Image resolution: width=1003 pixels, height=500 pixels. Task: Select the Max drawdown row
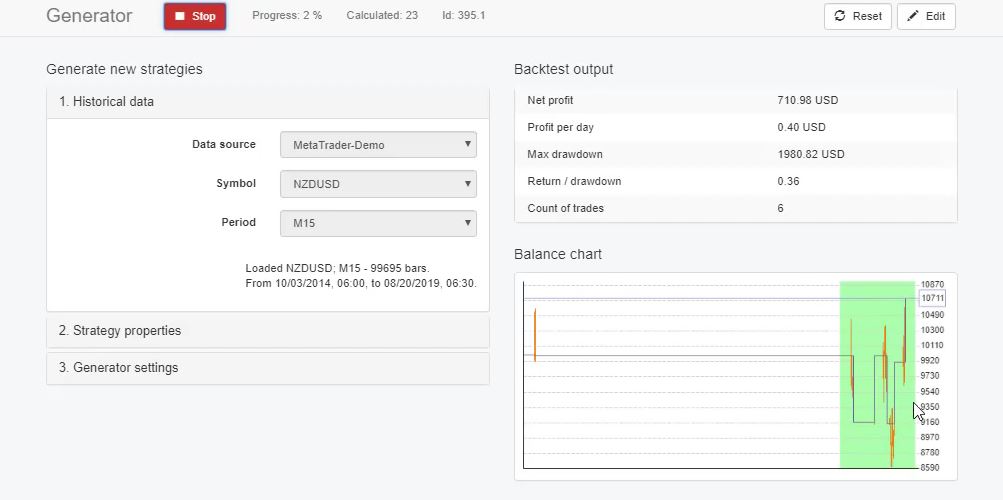click(x=735, y=155)
